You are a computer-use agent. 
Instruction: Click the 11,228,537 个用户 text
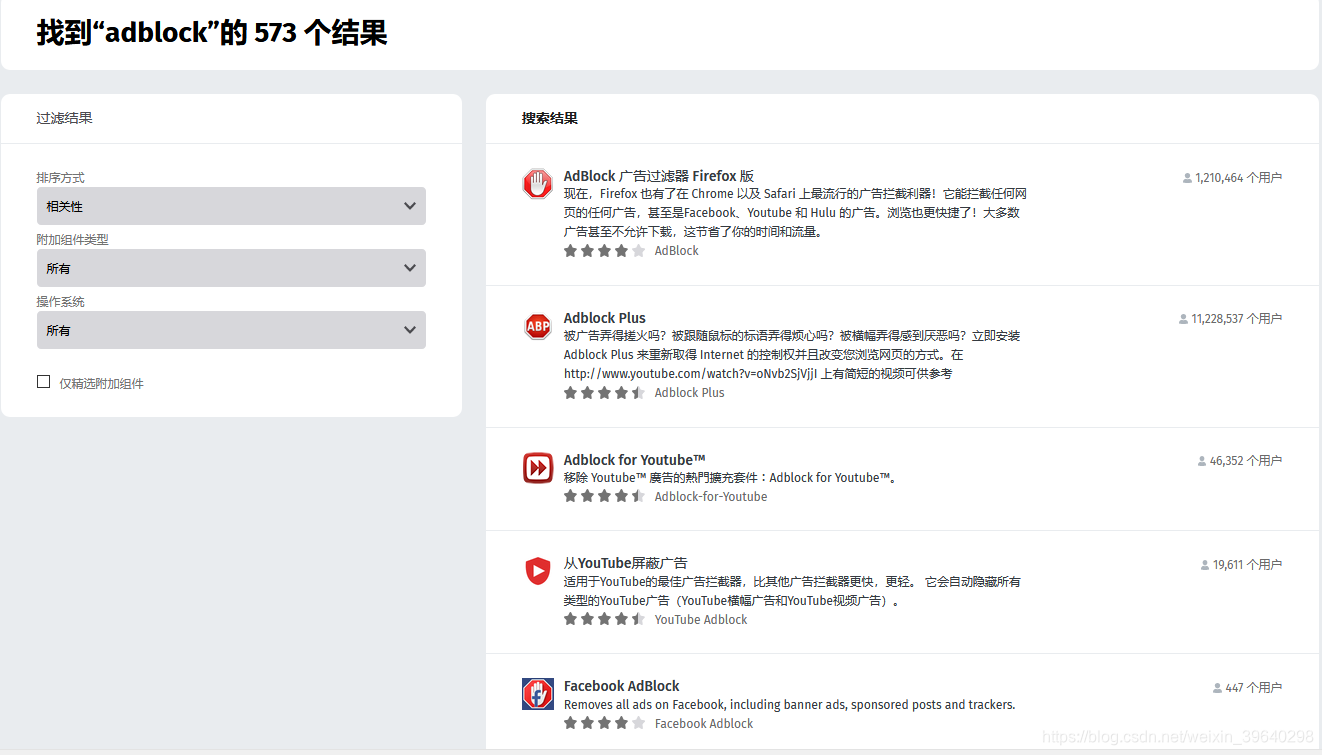(x=1237, y=319)
